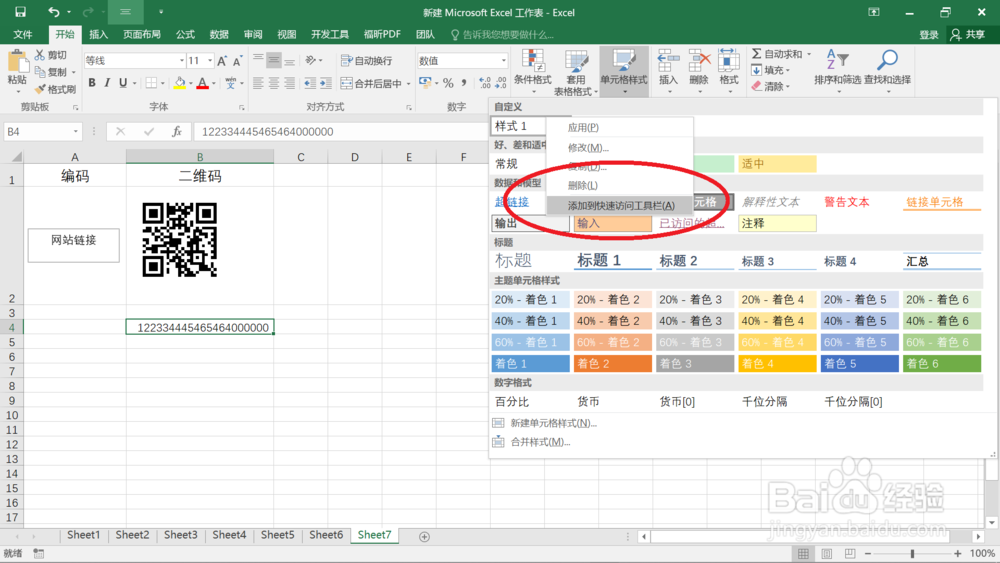Apply the 20% - Accent 1 style
Image resolution: width=1000 pixels, height=563 pixels.
(x=531, y=300)
